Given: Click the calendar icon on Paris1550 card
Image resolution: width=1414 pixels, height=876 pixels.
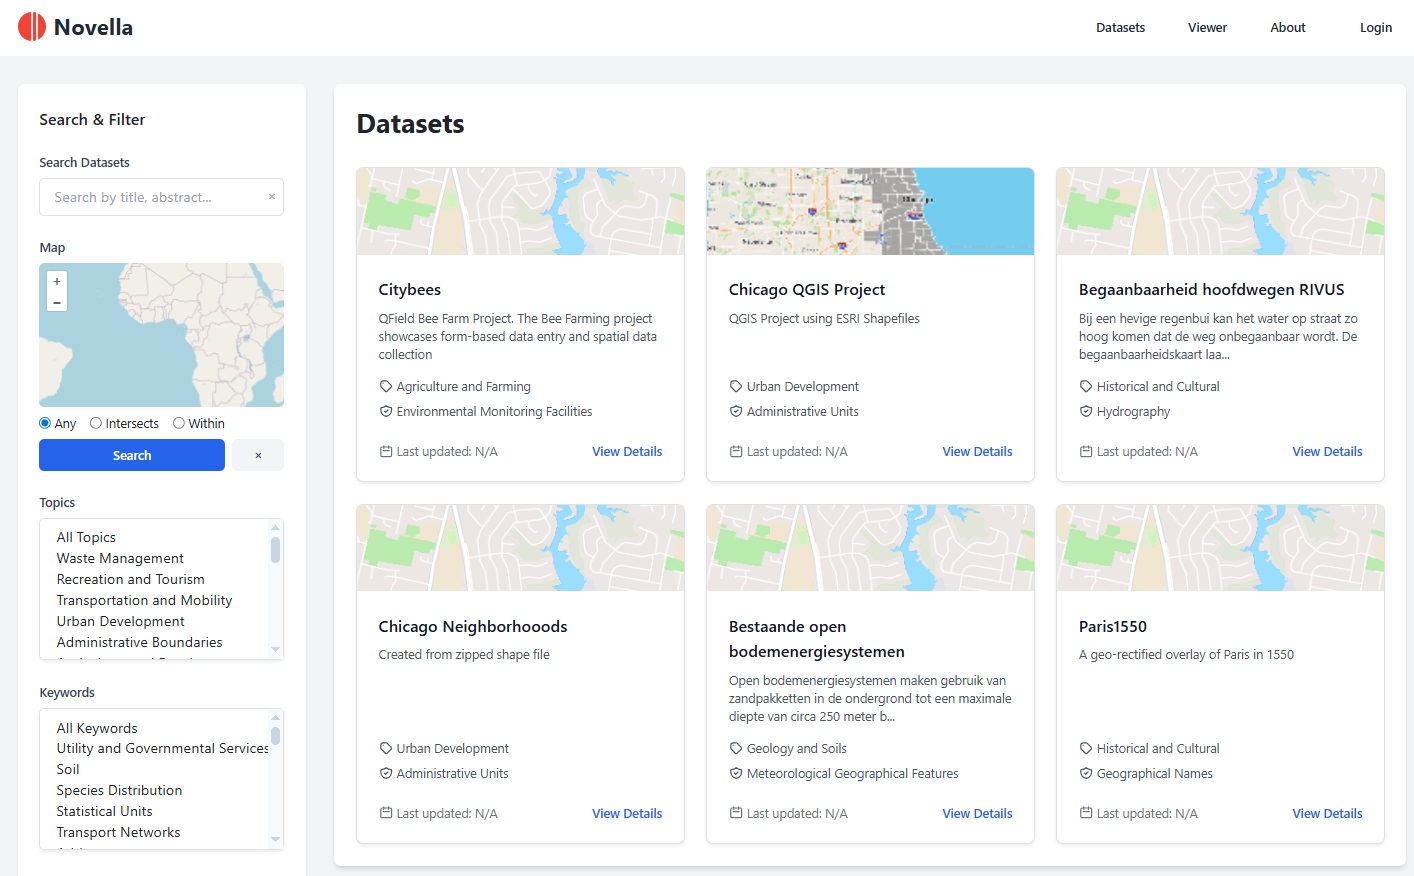Looking at the screenshot, I should point(1086,814).
